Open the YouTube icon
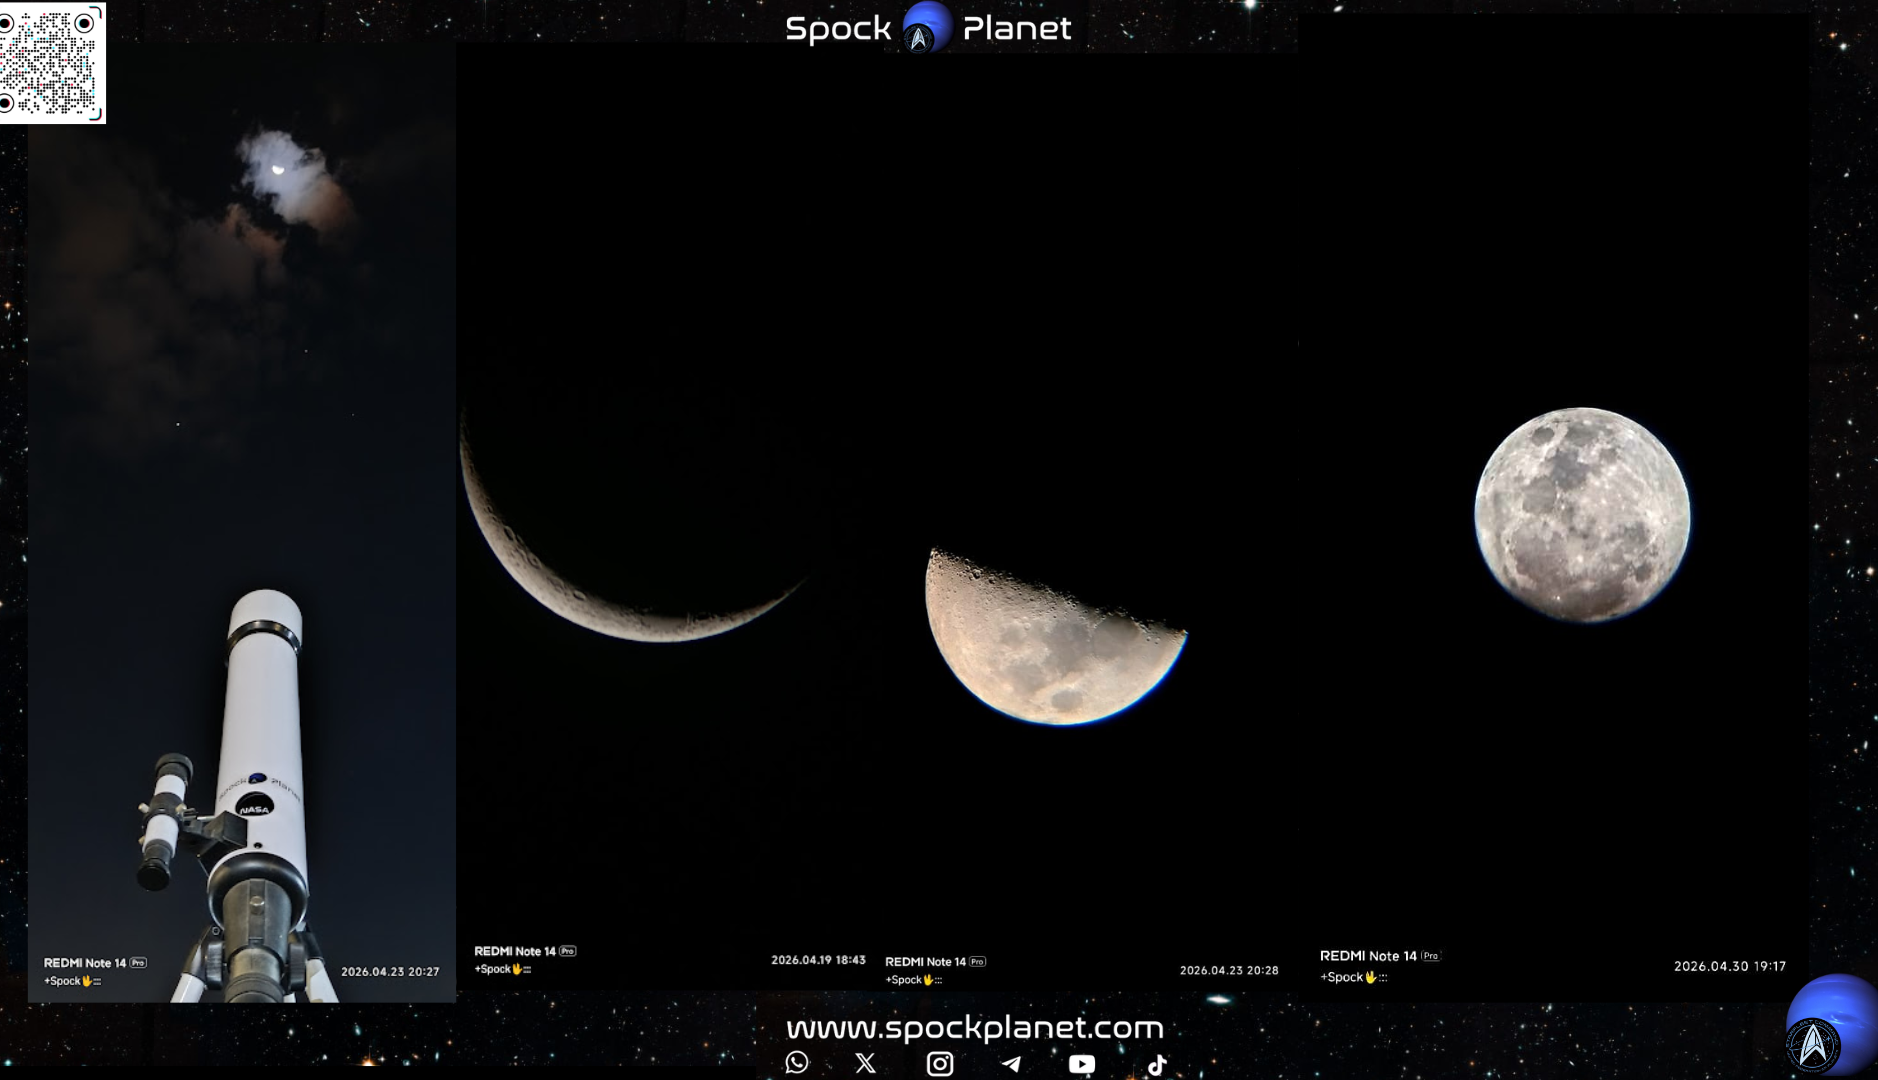 pos(1082,1064)
